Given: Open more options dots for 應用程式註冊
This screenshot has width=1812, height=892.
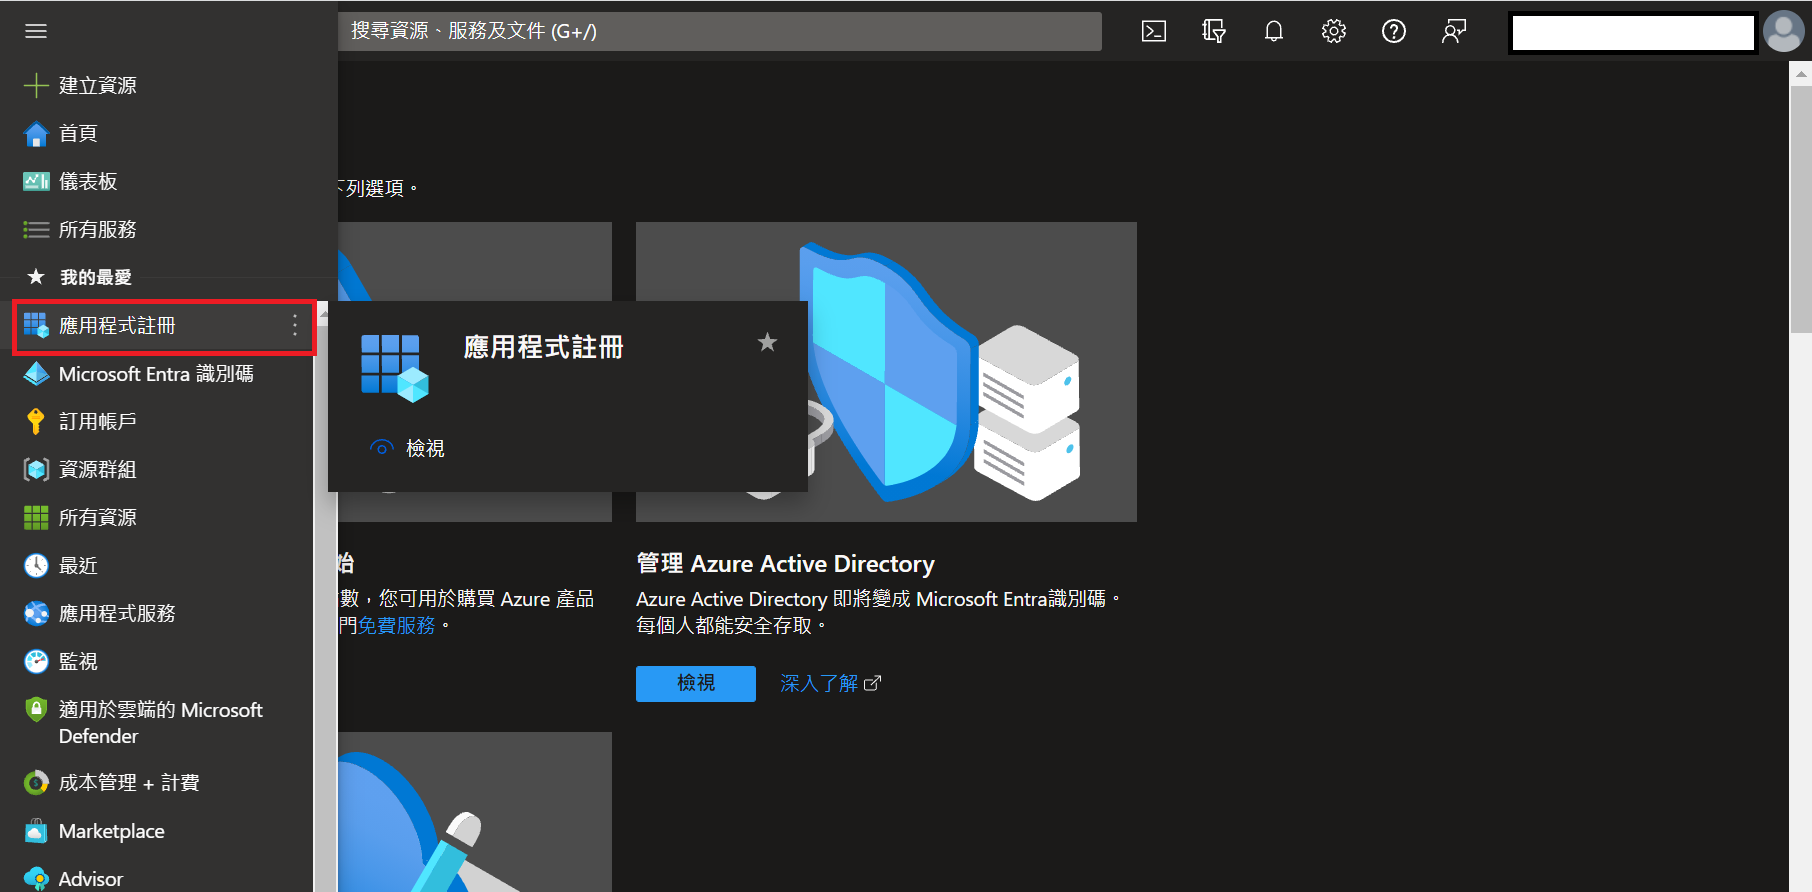Looking at the screenshot, I should coord(294,325).
